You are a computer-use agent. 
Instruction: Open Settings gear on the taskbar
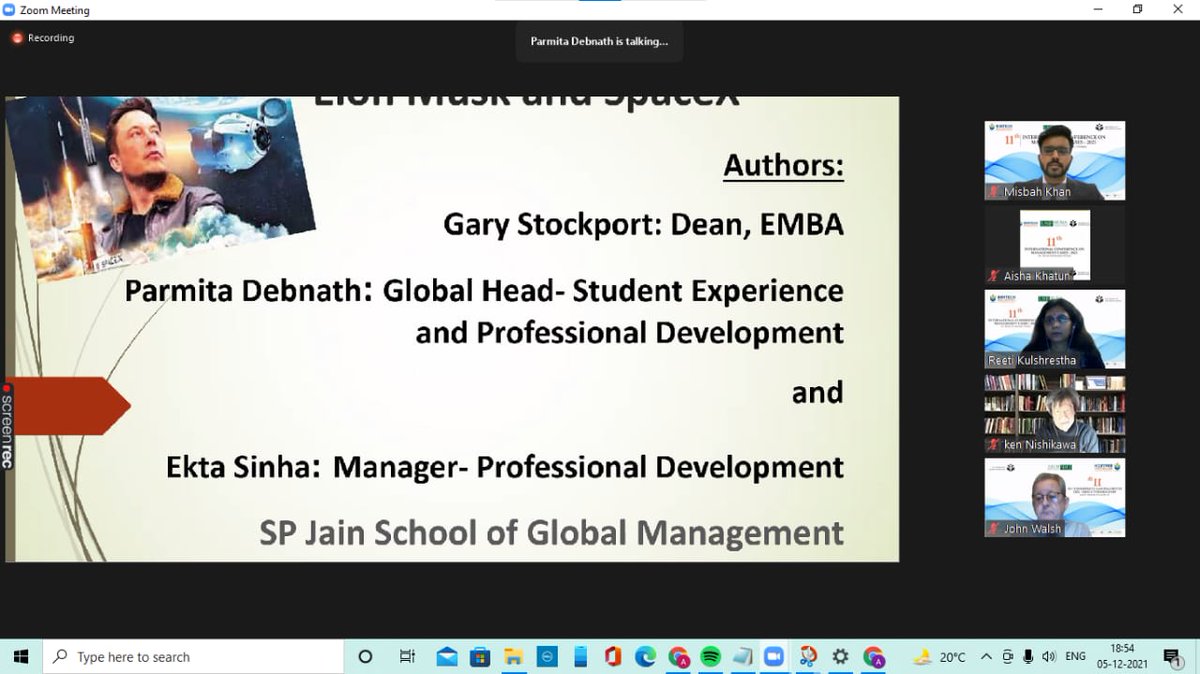tap(841, 657)
